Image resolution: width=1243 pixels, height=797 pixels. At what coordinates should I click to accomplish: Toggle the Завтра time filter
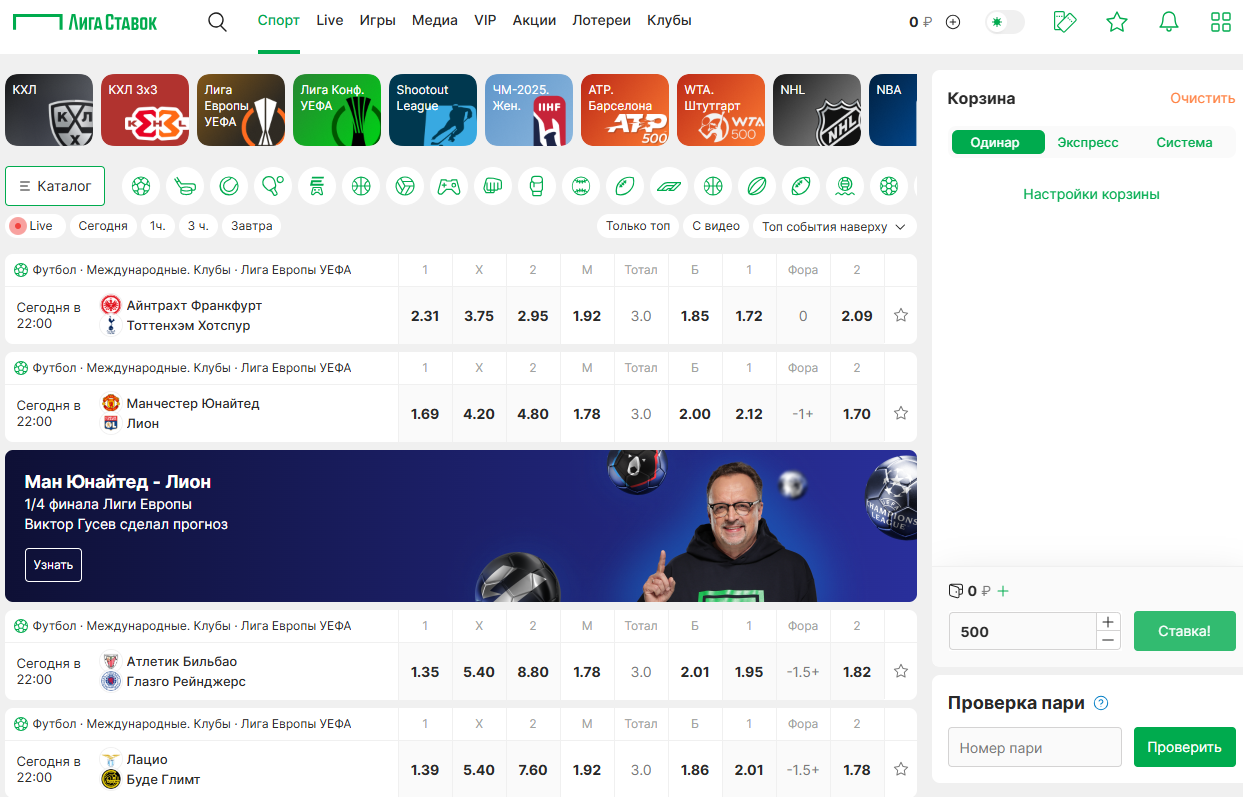(252, 226)
